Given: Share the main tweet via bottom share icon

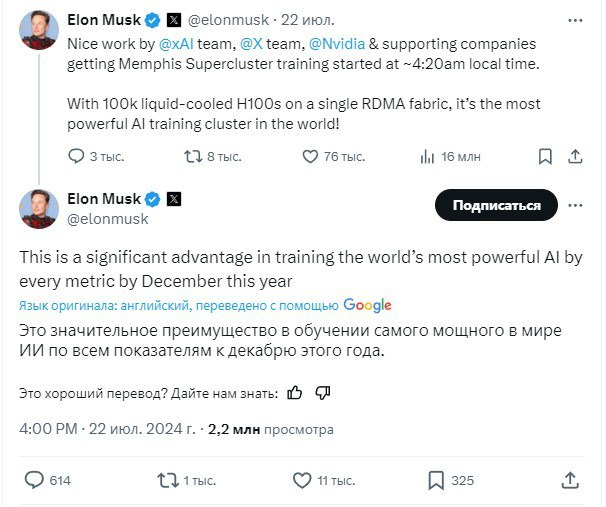Looking at the screenshot, I should click(x=569, y=480).
